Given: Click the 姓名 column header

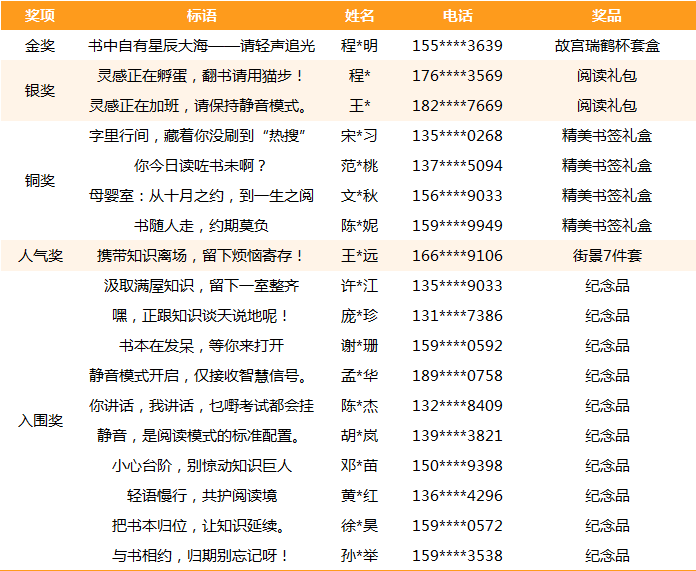Looking at the screenshot, I should 359,16.
